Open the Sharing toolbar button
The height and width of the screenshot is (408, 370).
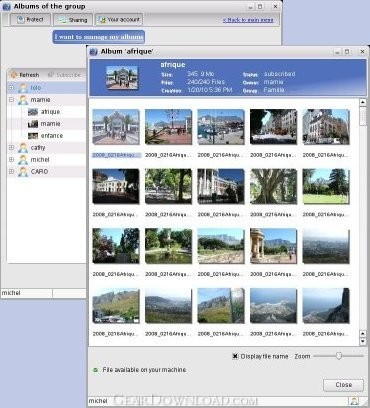click(73, 20)
